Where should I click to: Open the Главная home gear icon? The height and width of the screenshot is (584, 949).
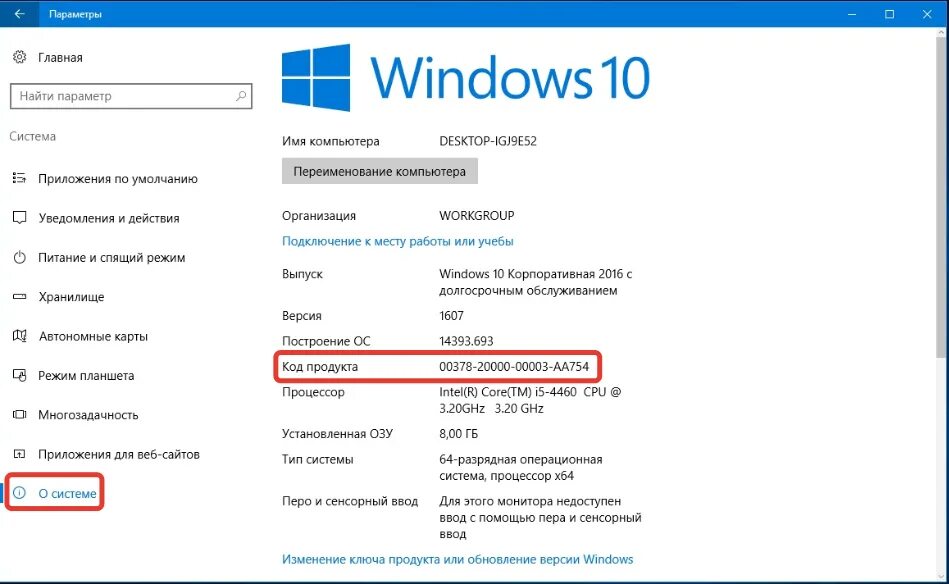tap(19, 57)
